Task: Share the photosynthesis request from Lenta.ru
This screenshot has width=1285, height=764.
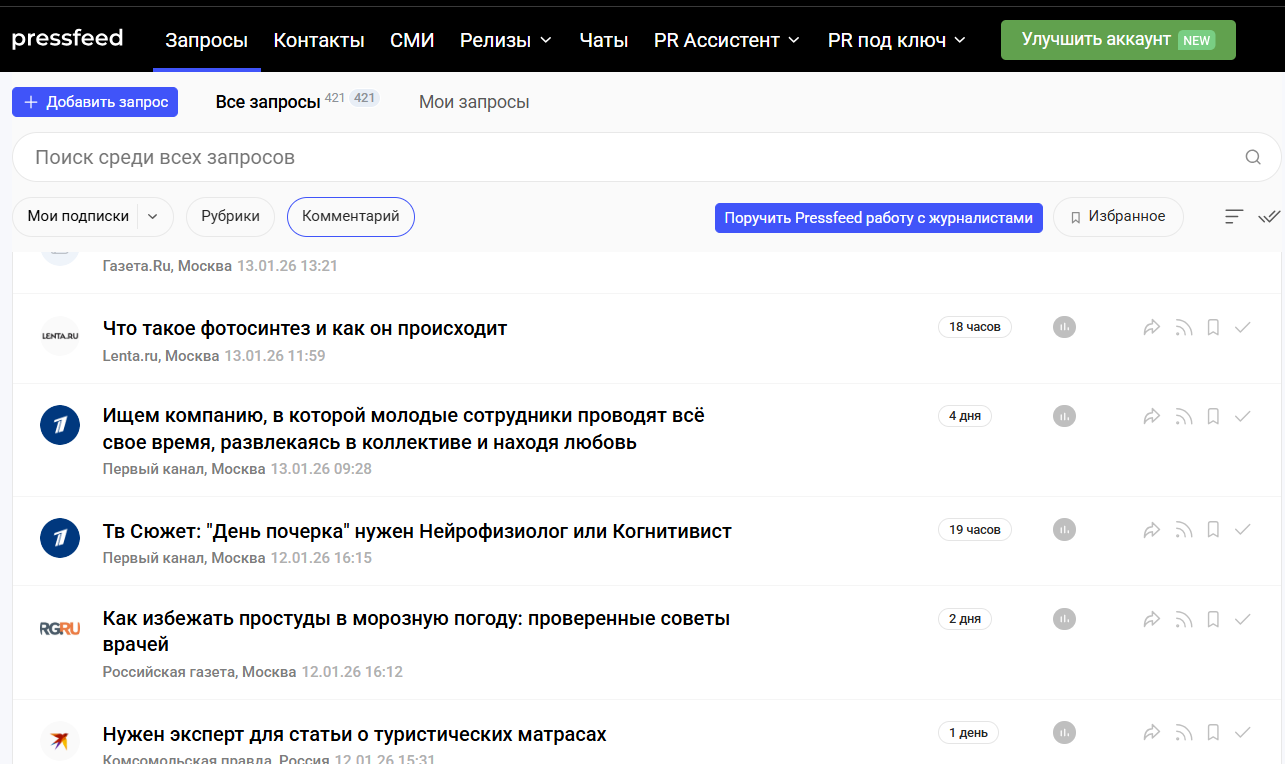Action: click(1152, 327)
